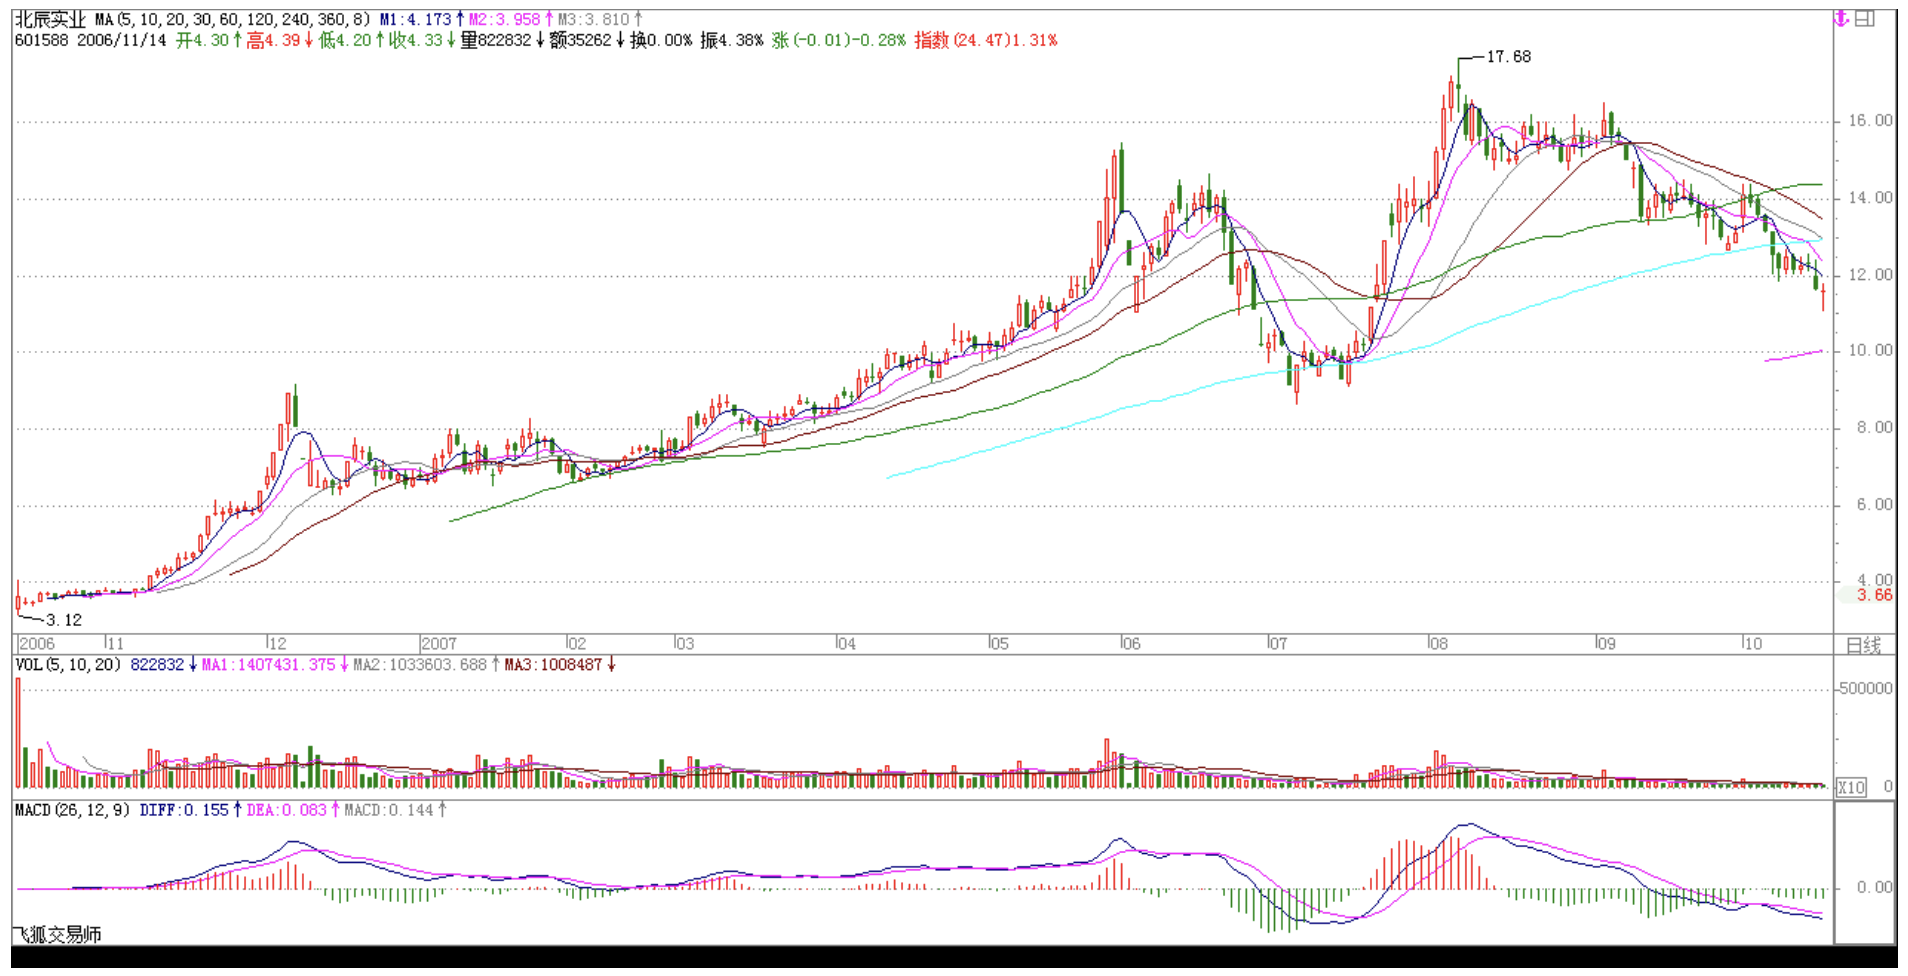Click the stock code 601588
Viewport: 1908px width, 976px height.
point(41,40)
